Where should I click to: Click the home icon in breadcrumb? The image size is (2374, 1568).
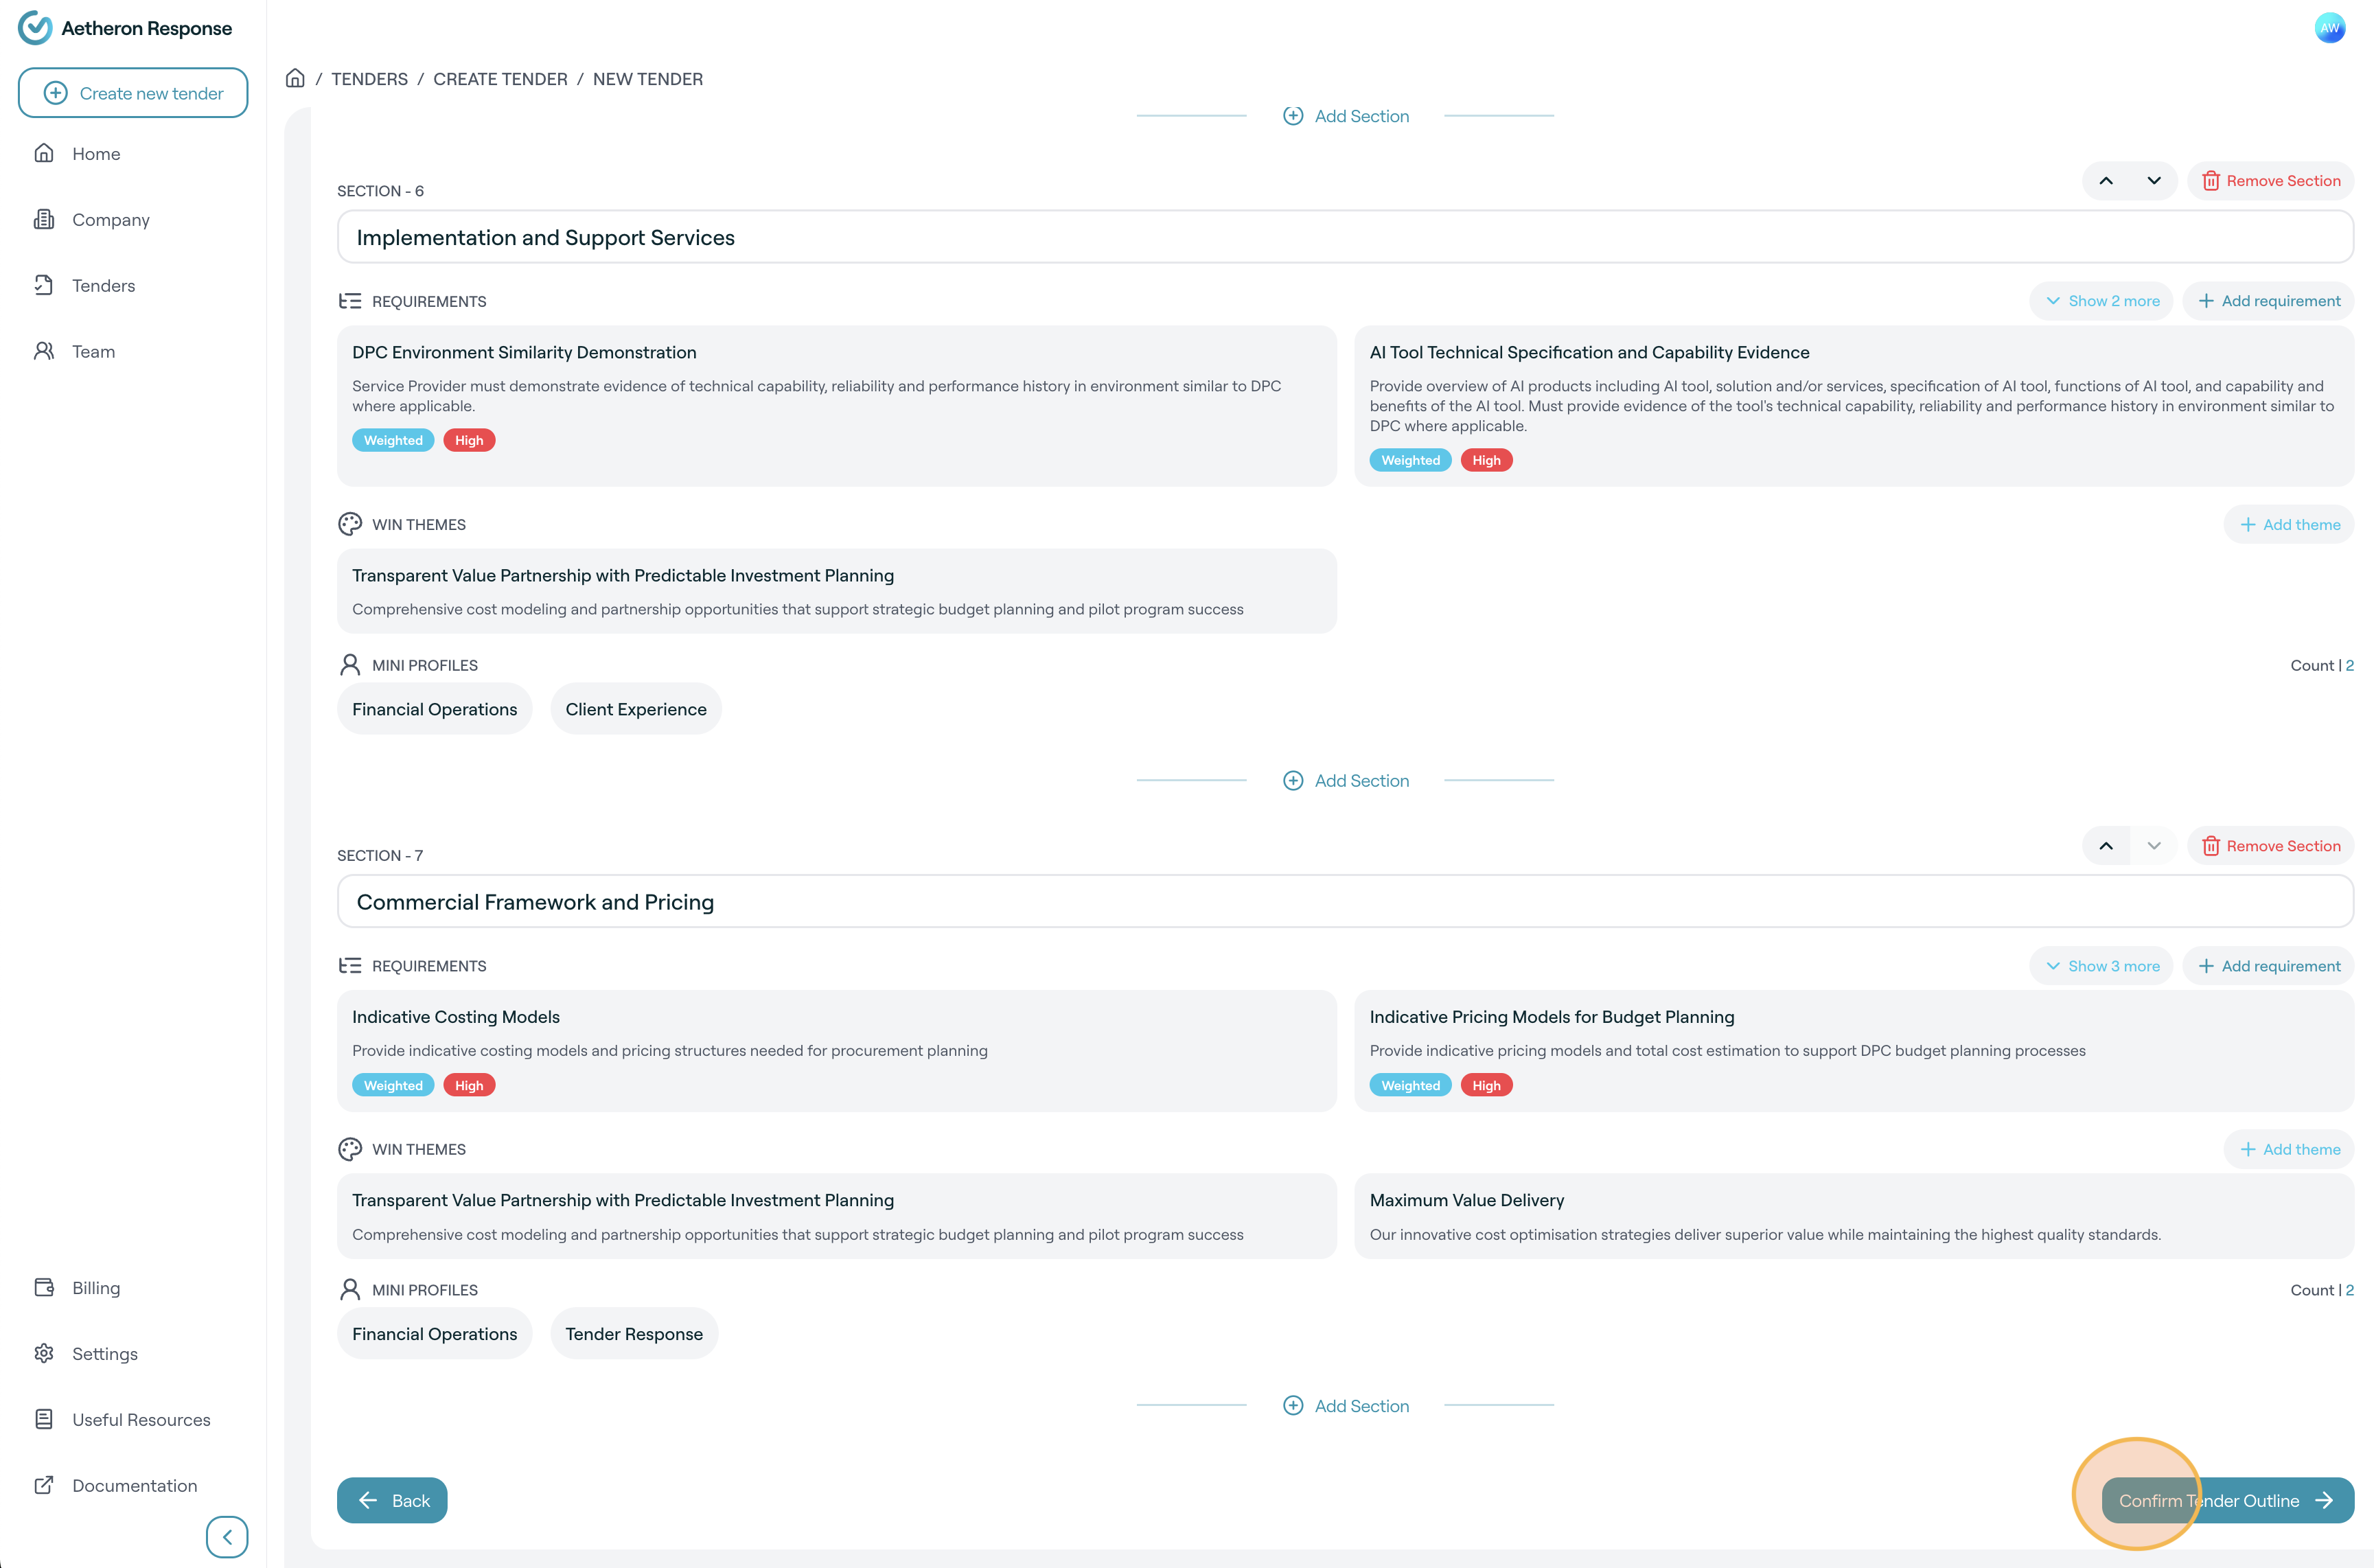295,78
